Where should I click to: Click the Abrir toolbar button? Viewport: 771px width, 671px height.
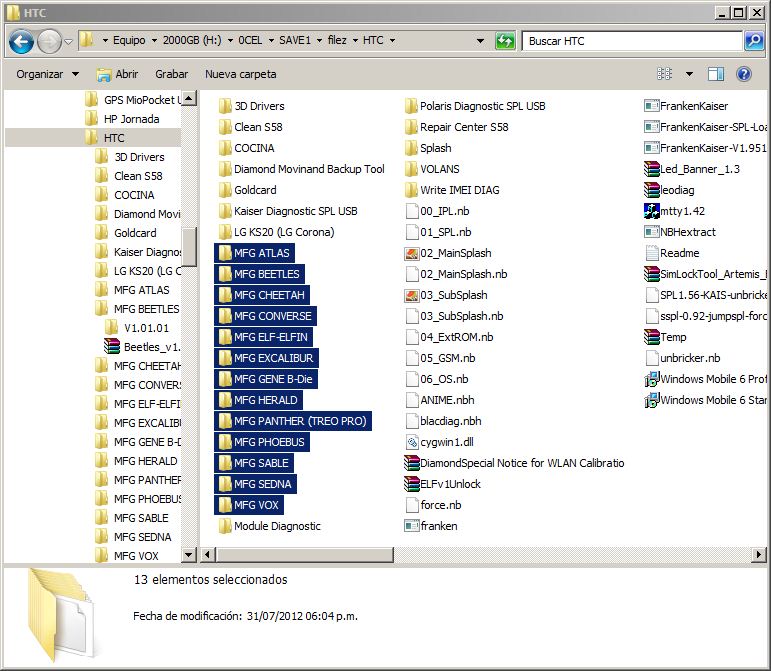[x=118, y=74]
